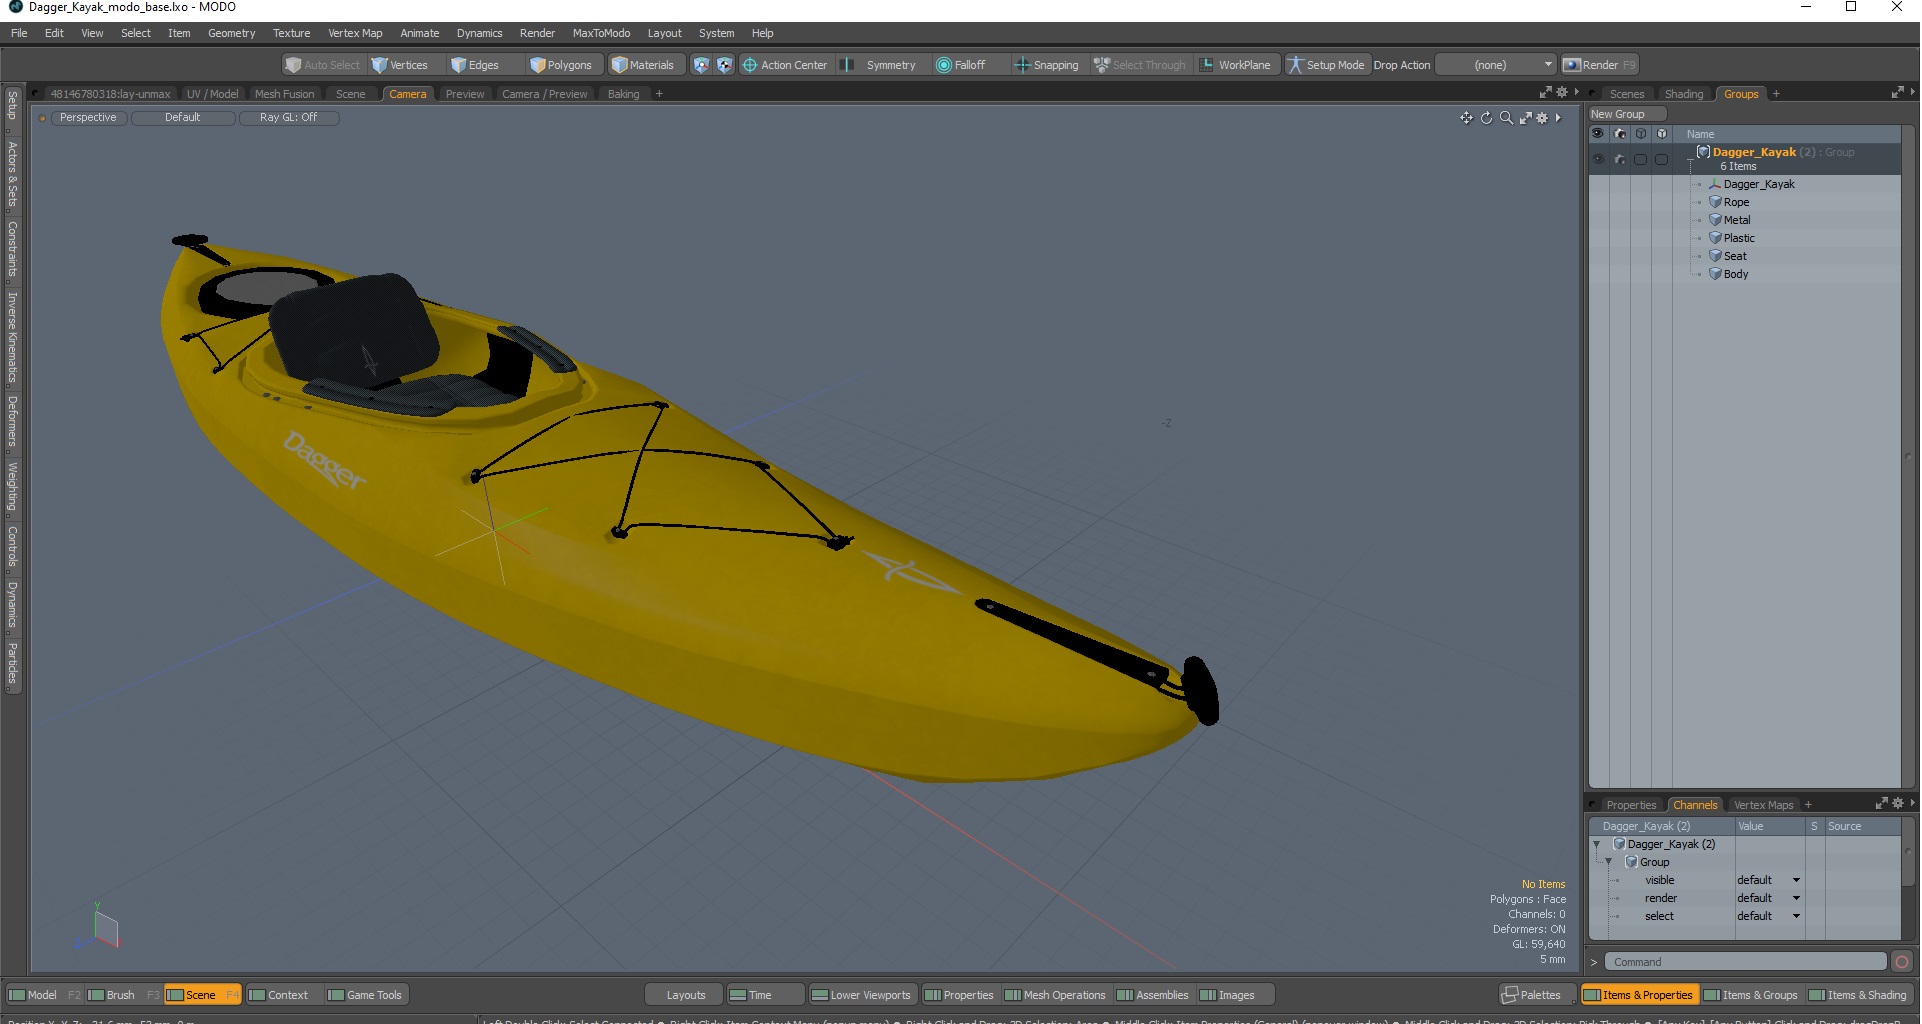Screen dimensions: 1922x1024
Task: Open 3D viewport settings gear
Action: [x=1542, y=118]
